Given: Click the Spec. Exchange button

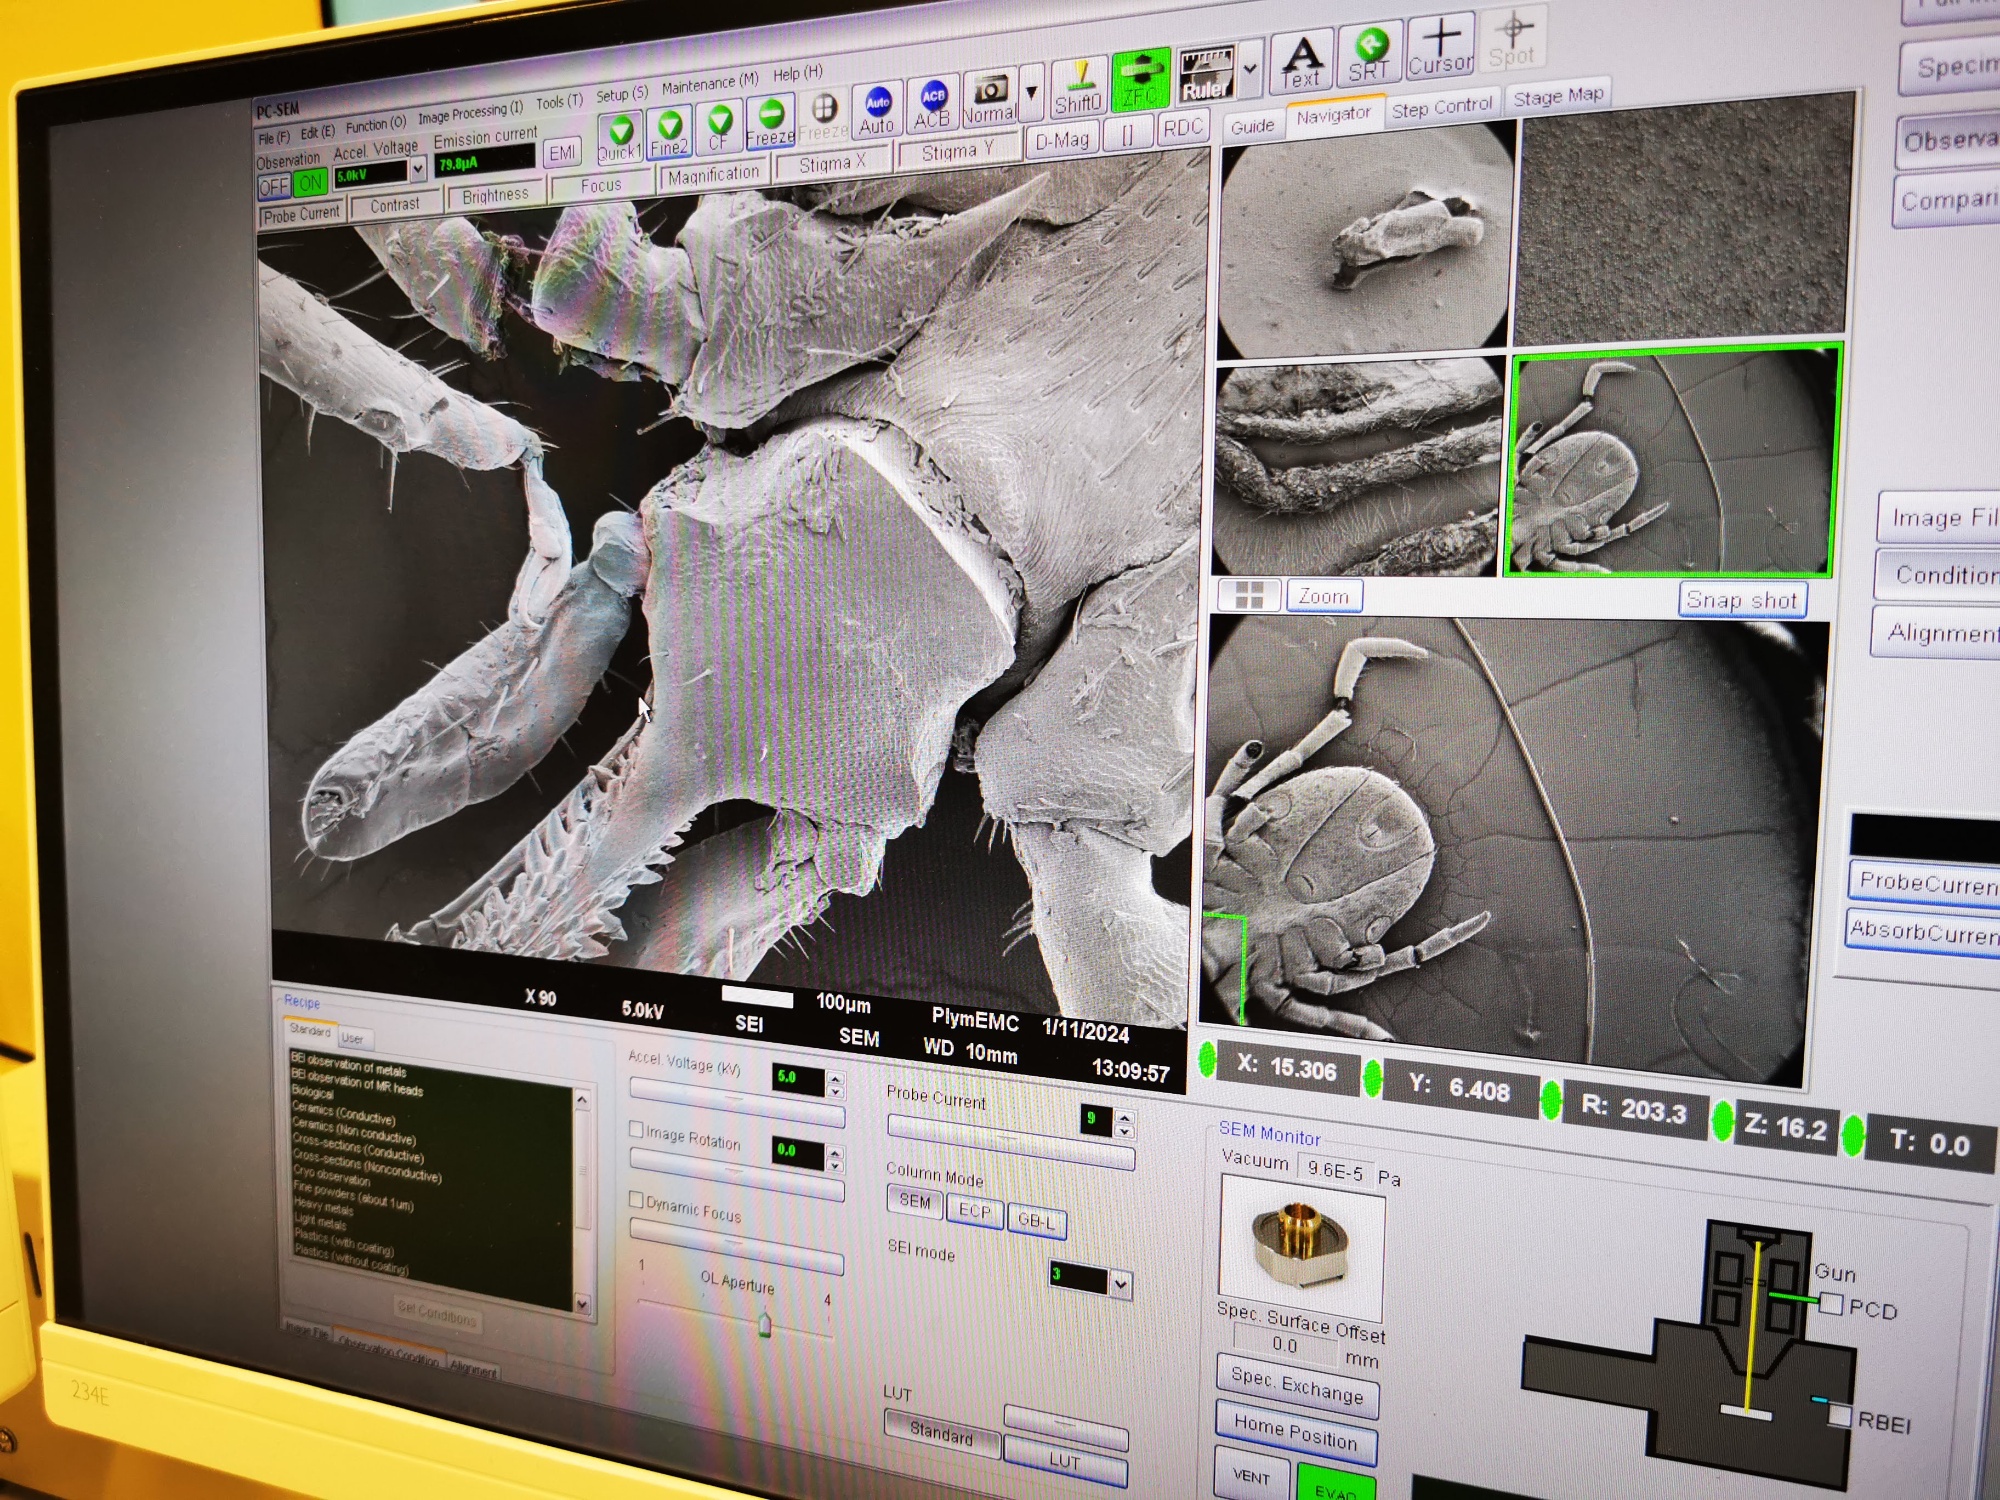Looking at the screenshot, I should [x=1297, y=1386].
